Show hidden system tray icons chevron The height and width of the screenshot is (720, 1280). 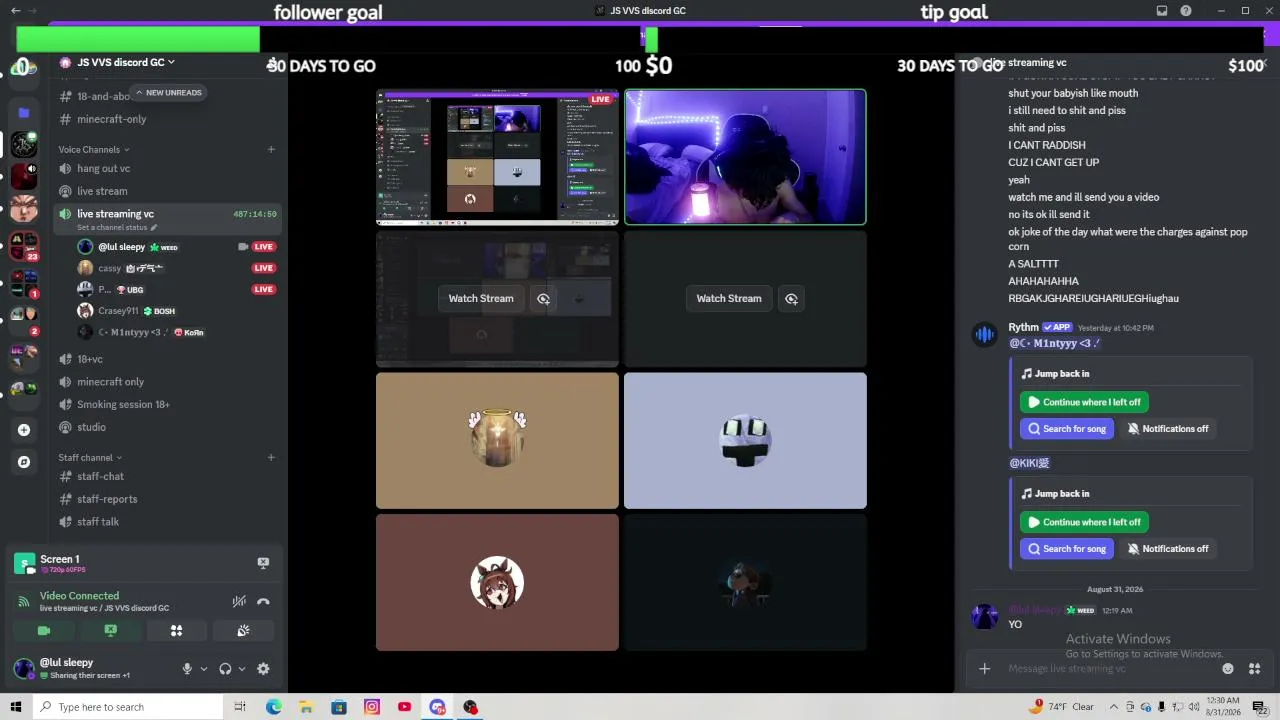coord(1115,707)
